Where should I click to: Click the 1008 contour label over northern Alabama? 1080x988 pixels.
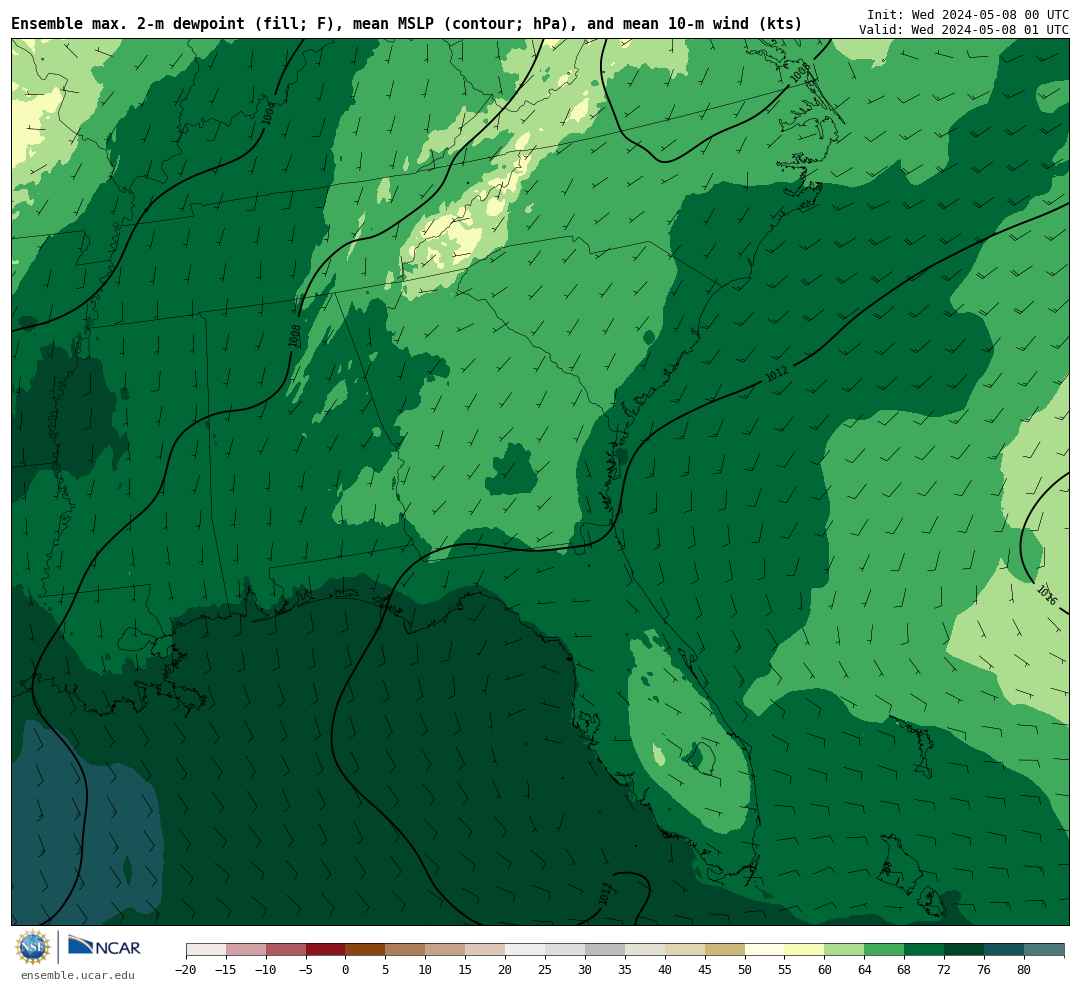294,336
